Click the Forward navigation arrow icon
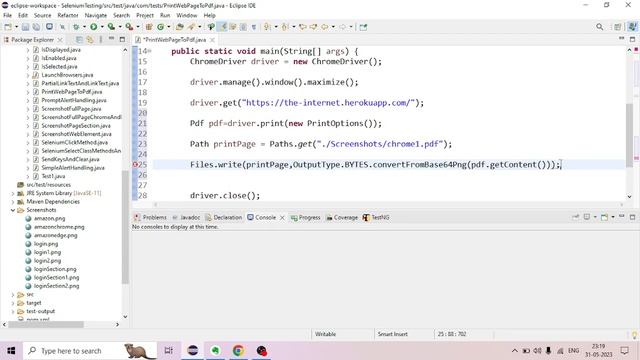The width and height of the screenshot is (640, 360). pos(342,27)
